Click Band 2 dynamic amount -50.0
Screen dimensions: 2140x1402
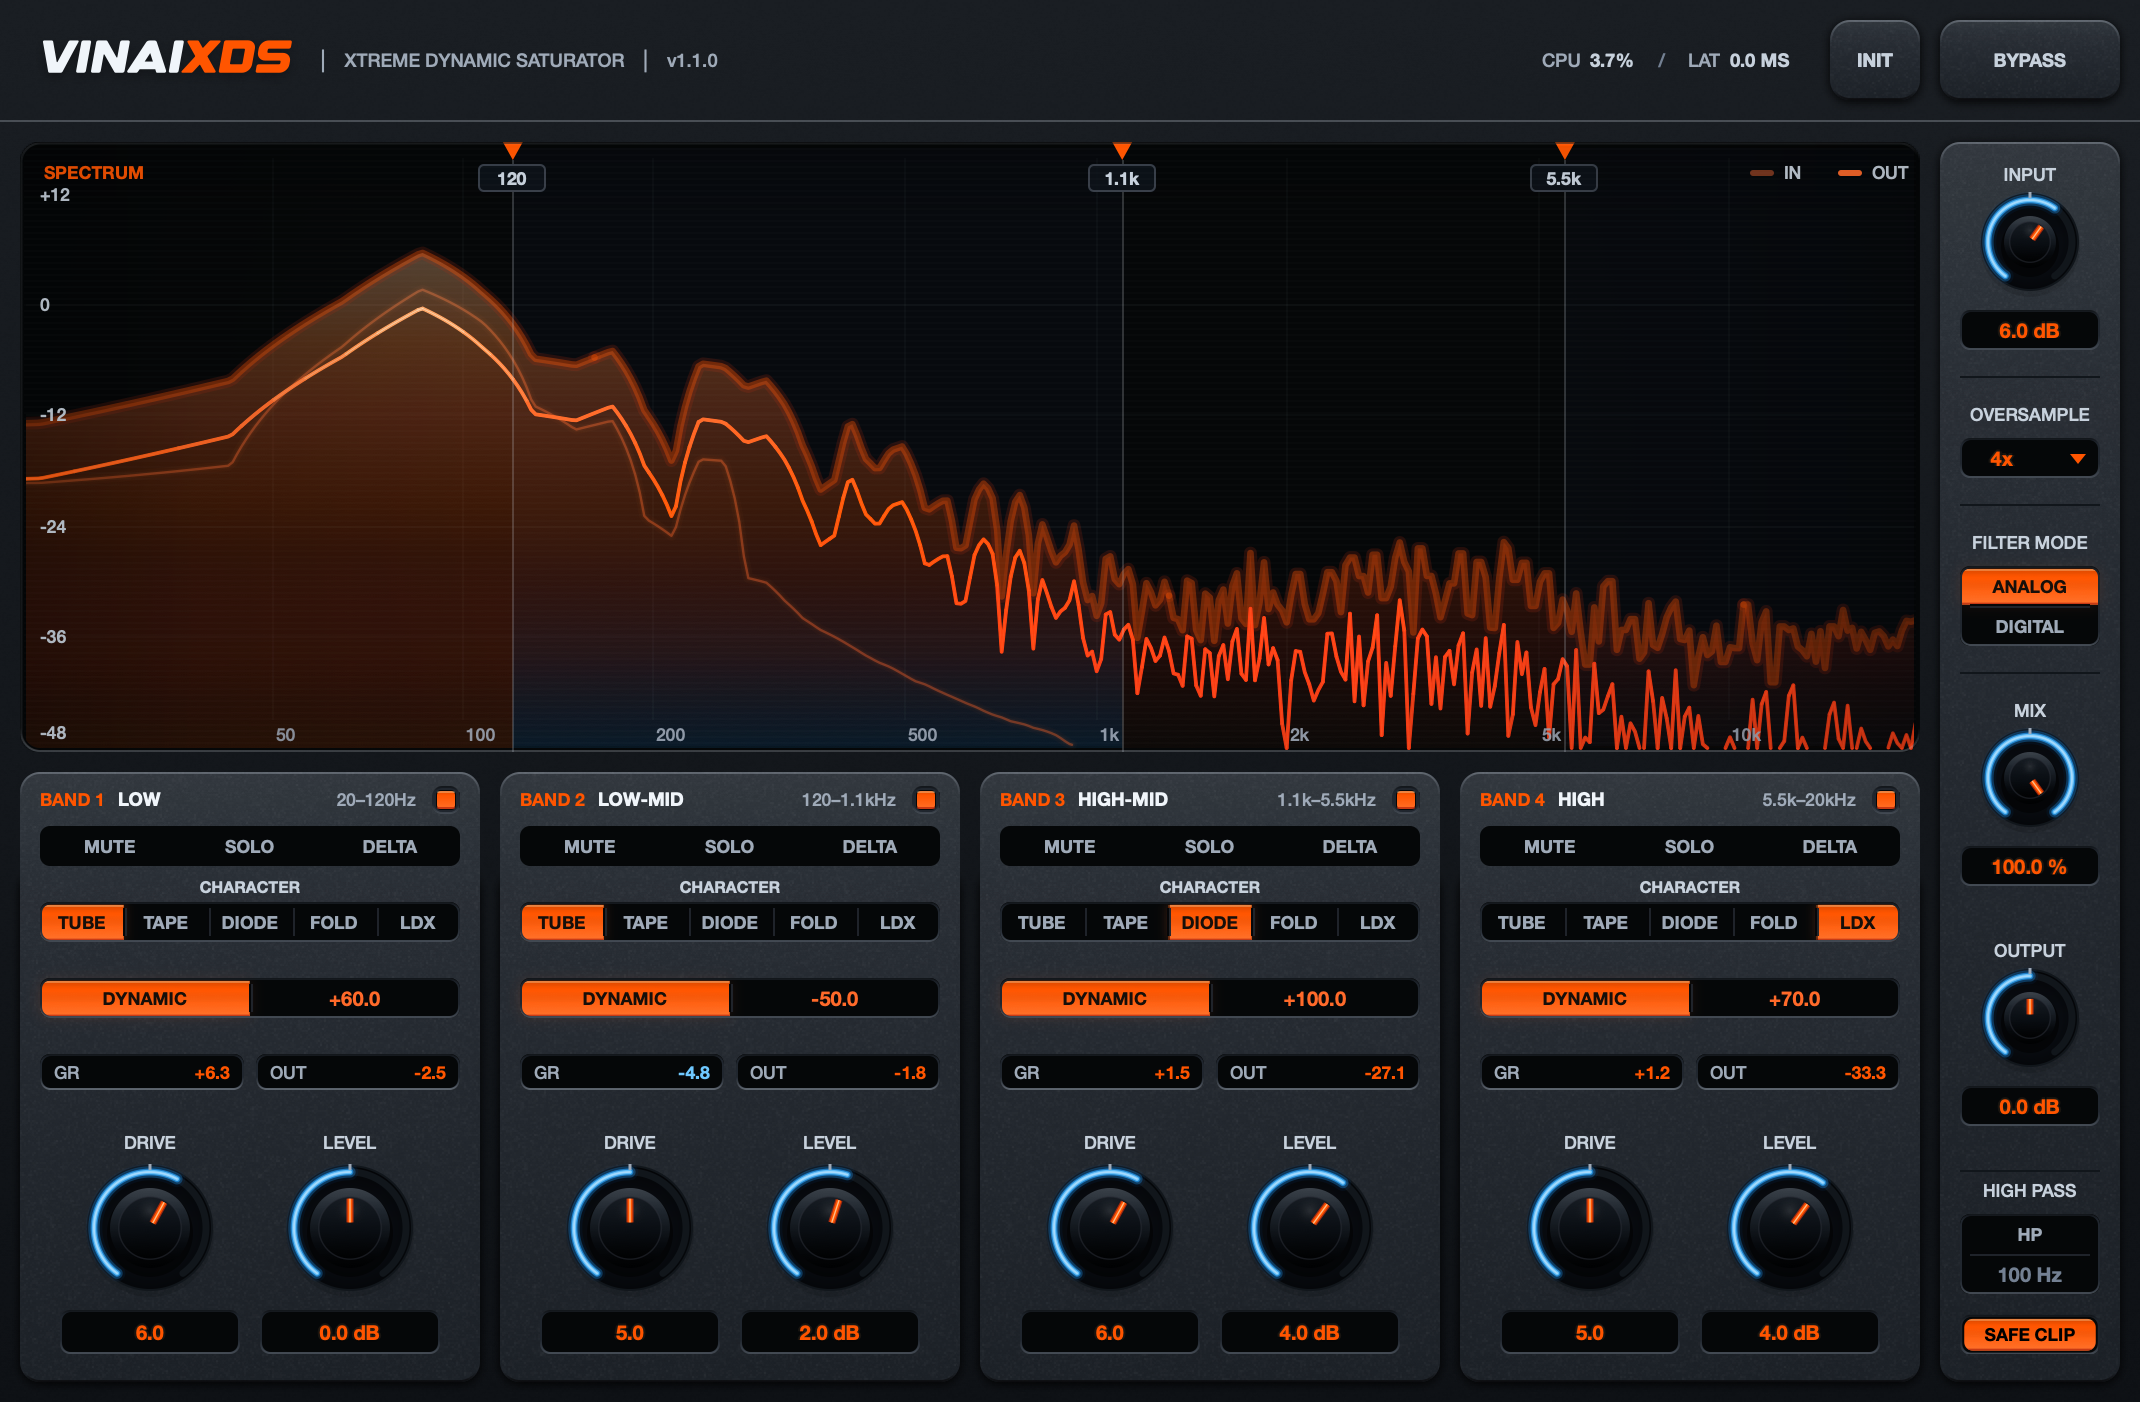click(835, 998)
